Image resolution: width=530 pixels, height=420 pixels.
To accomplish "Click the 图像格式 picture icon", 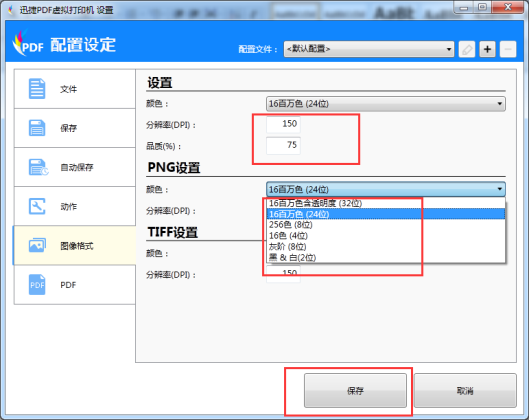I will (x=37, y=245).
